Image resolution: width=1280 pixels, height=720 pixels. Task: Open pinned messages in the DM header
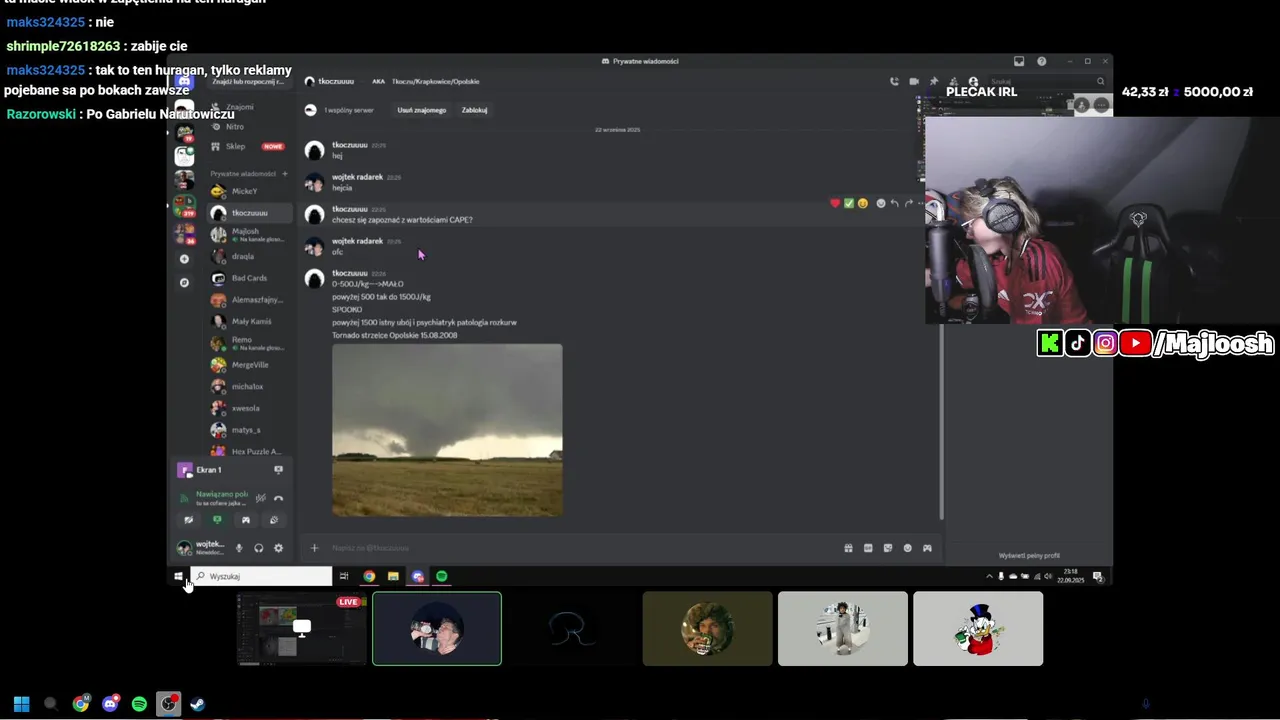934,82
